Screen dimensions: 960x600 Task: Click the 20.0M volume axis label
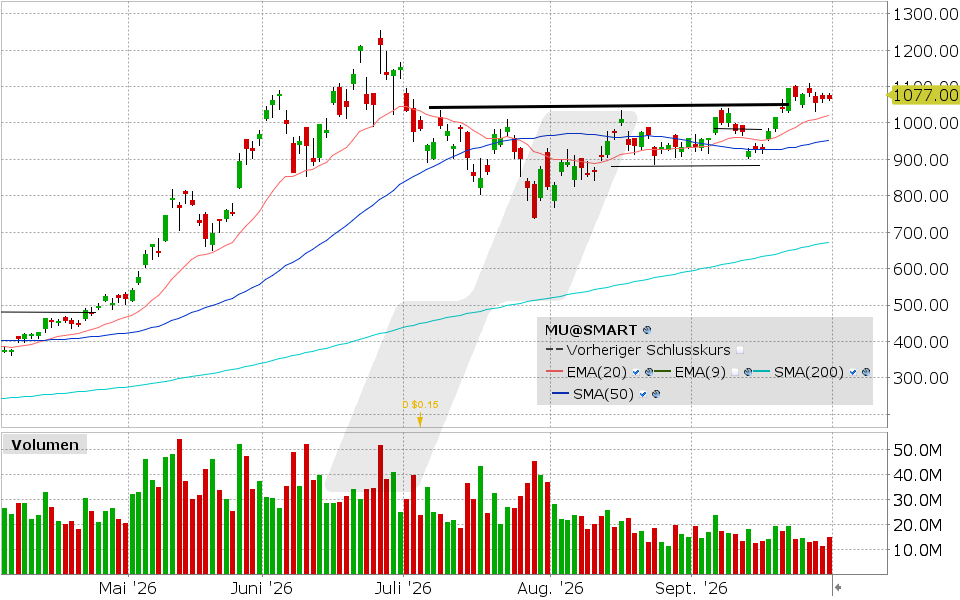[917, 525]
